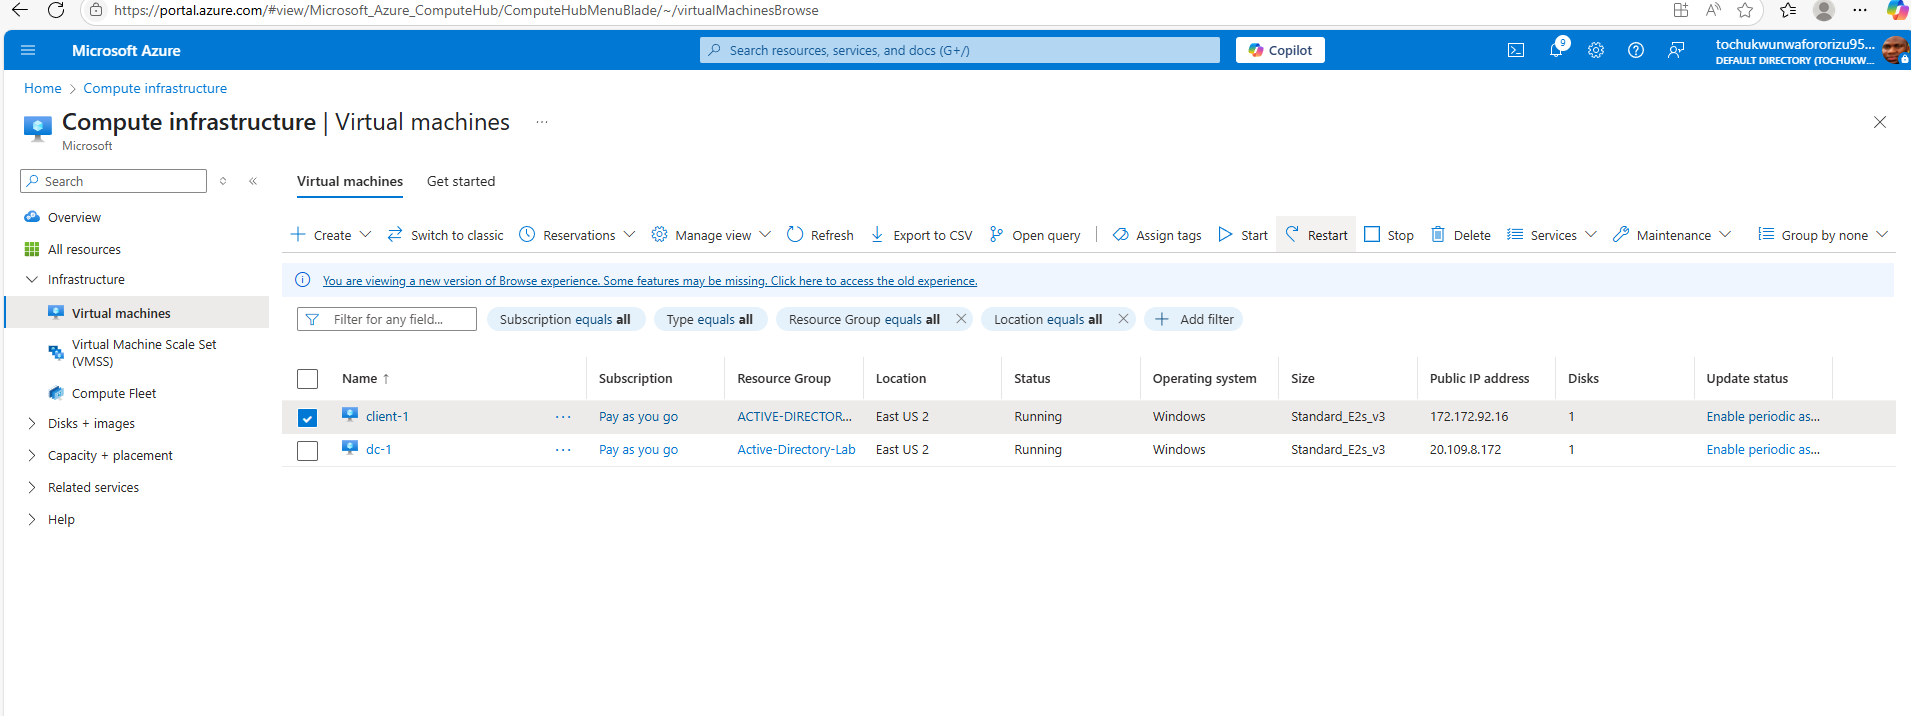
Task: Open the Azure portal hamburger menu
Action: tap(28, 50)
